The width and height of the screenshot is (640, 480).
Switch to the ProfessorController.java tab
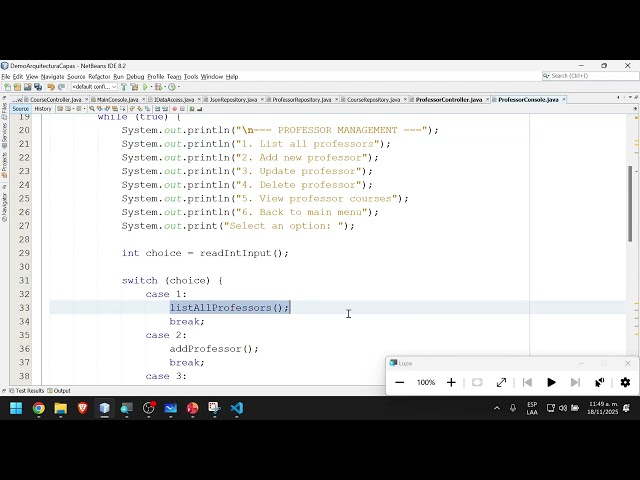(448, 99)
